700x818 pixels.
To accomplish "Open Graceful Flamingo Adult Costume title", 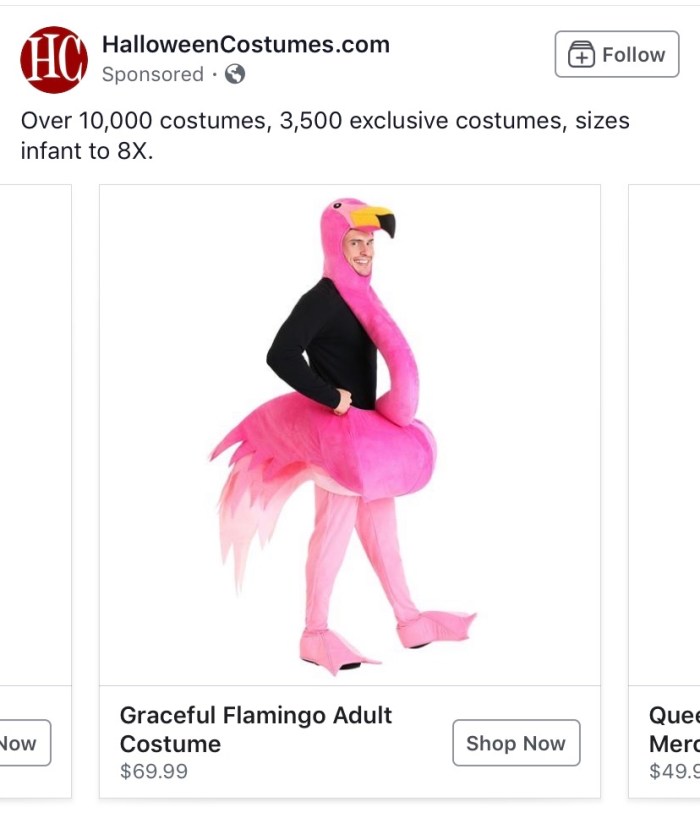I will (256, 729).
